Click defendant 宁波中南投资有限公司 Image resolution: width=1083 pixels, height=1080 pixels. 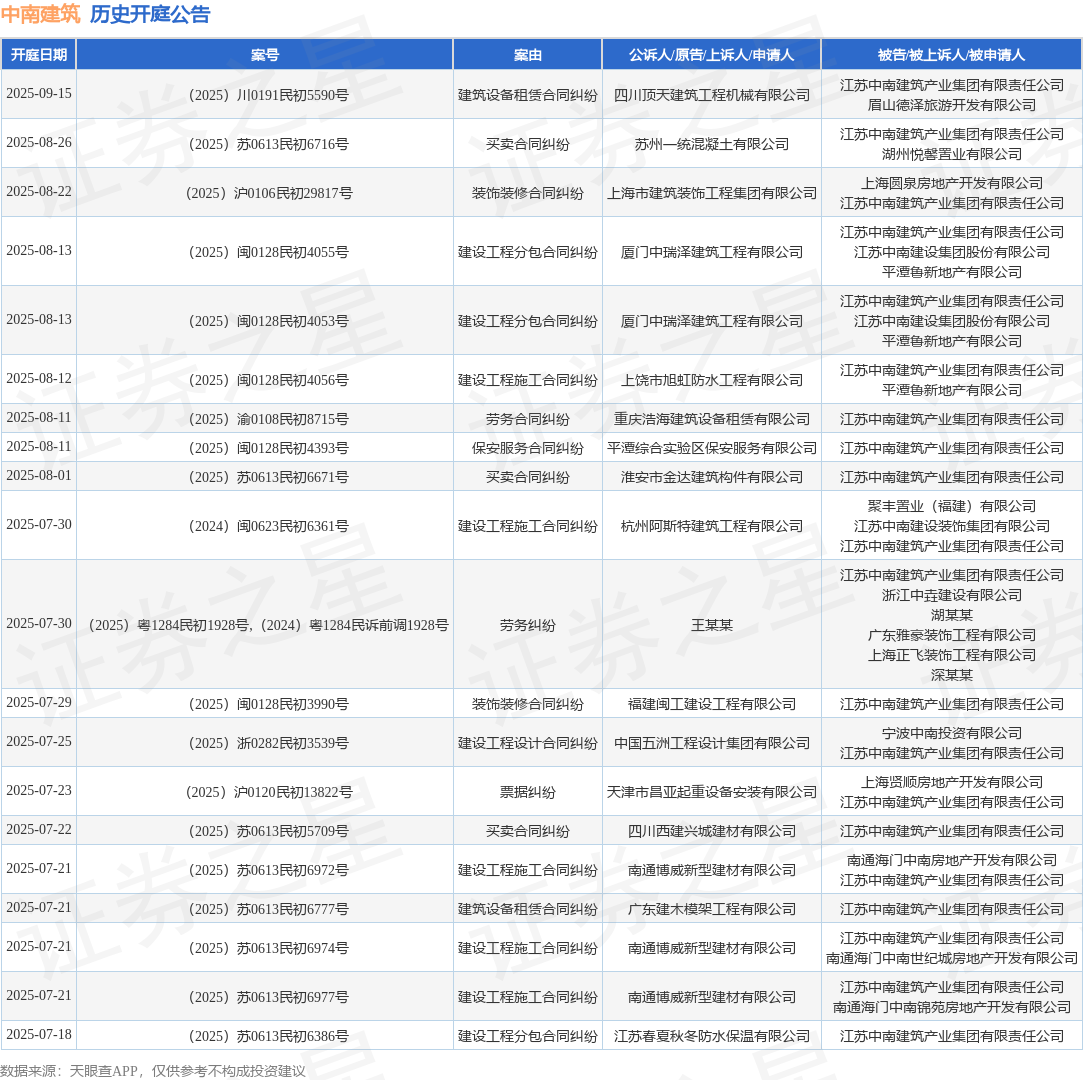[x=951, y=733]
